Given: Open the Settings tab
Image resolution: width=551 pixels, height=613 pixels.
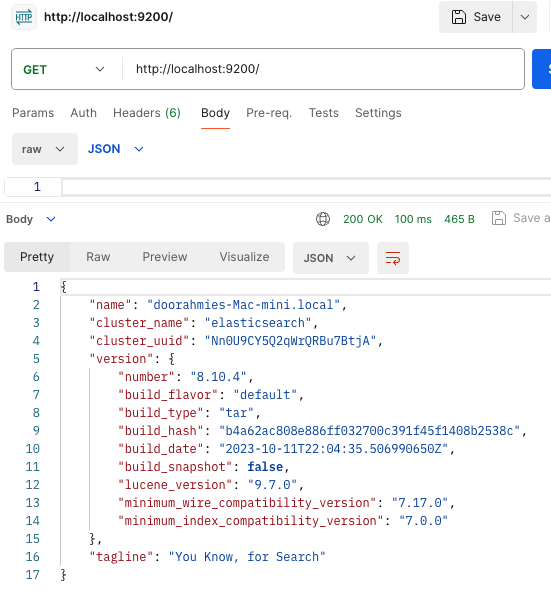Looking at the screenshot, I should (x=378, y=113).
